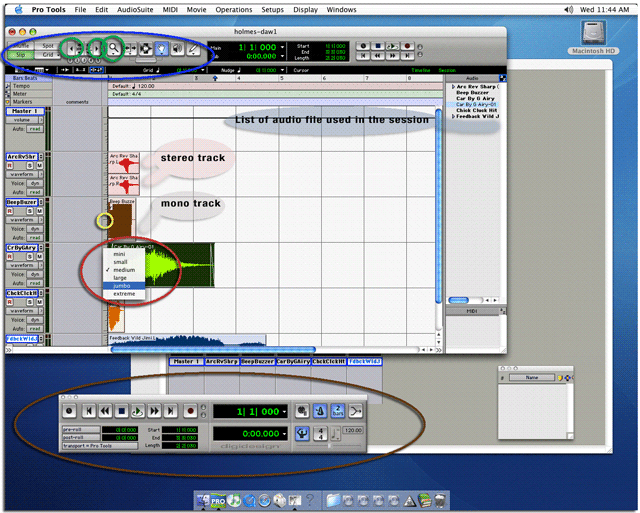640x513 pixels.
Task: Expand Feedback Wild in Audio list
Action: pyautogui.click(x=453, y=116)
